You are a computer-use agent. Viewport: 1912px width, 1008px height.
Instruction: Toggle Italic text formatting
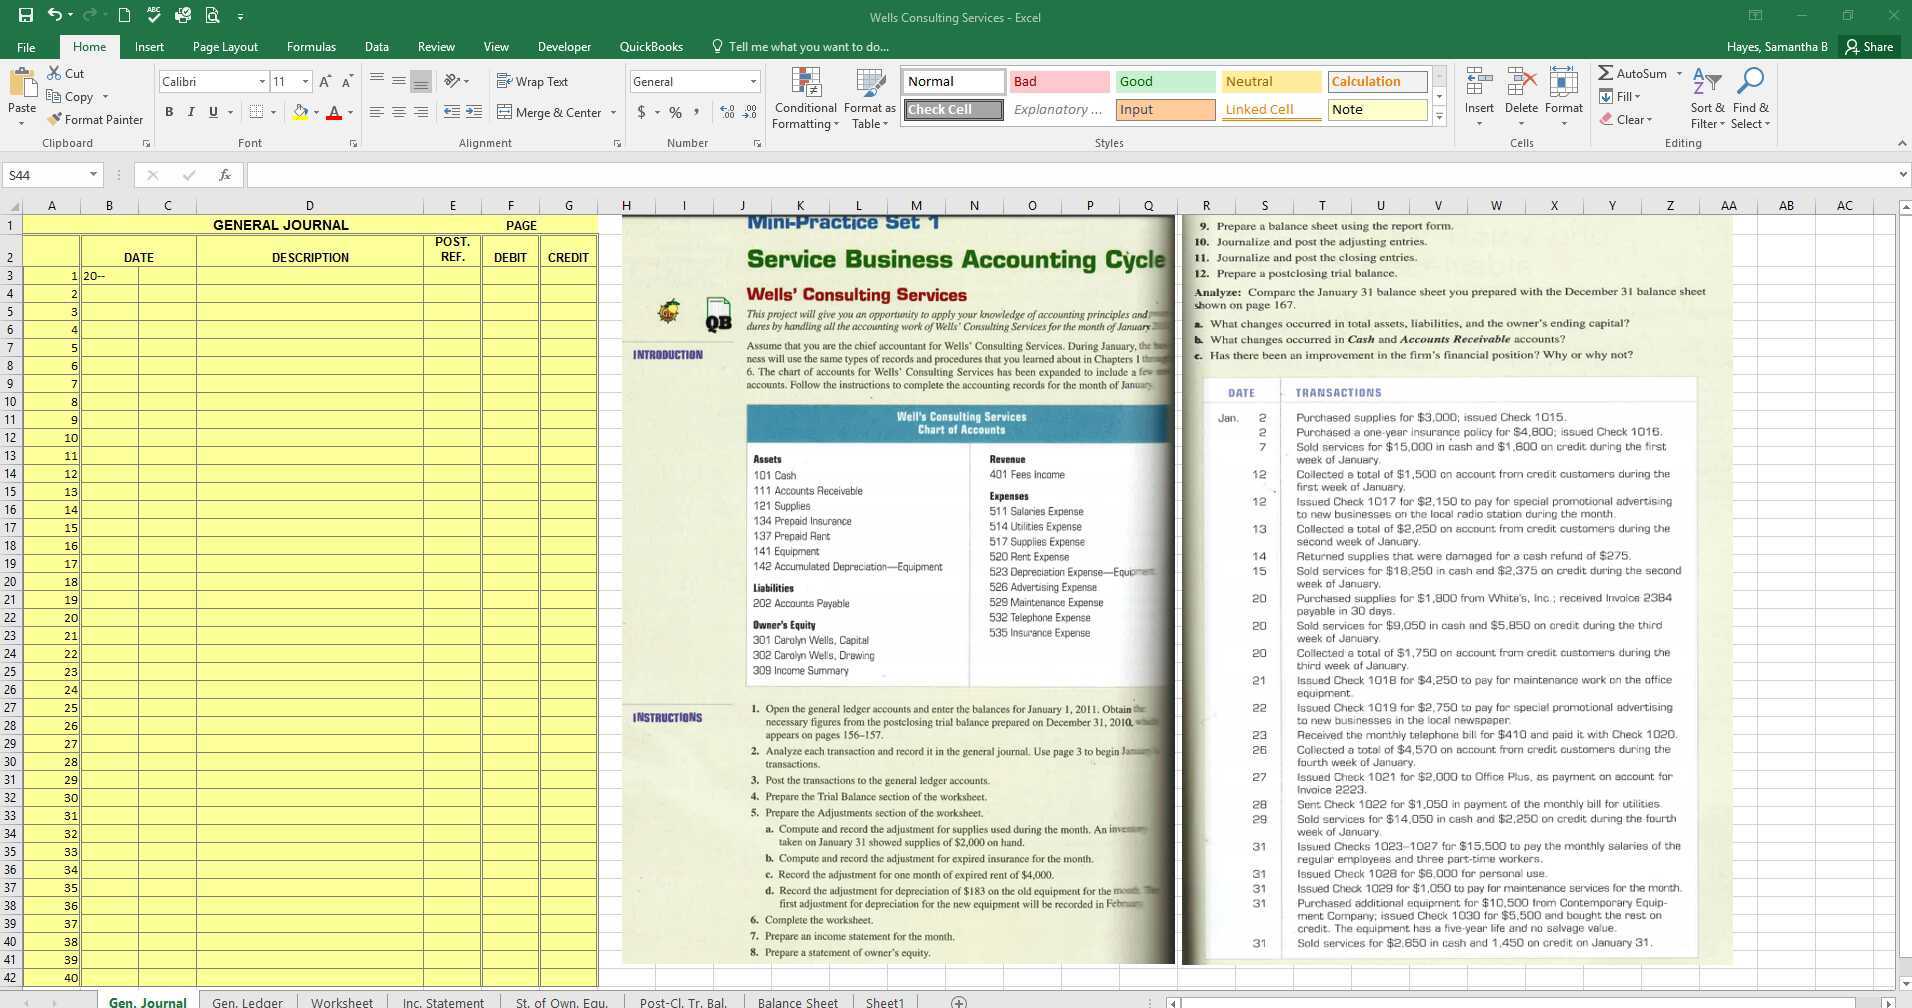click(191, 112)
